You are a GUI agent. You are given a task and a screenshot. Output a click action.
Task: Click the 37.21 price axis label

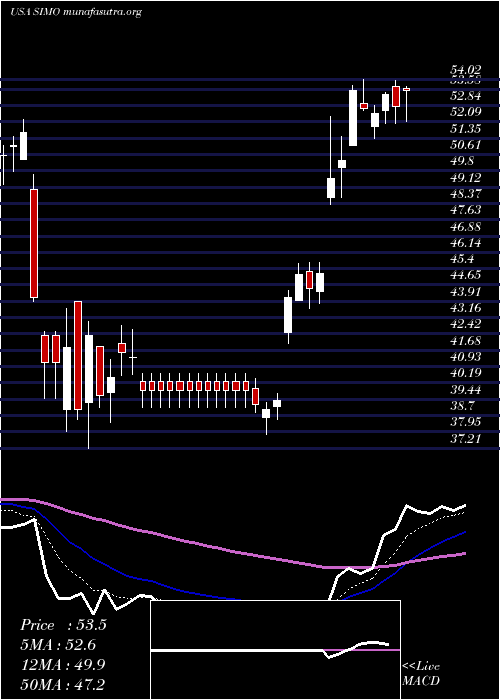click(x=466, y=439)
